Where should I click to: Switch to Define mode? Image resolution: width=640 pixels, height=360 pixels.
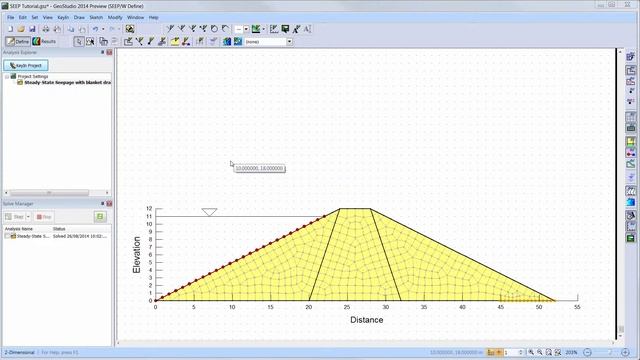tap(18, 41)
